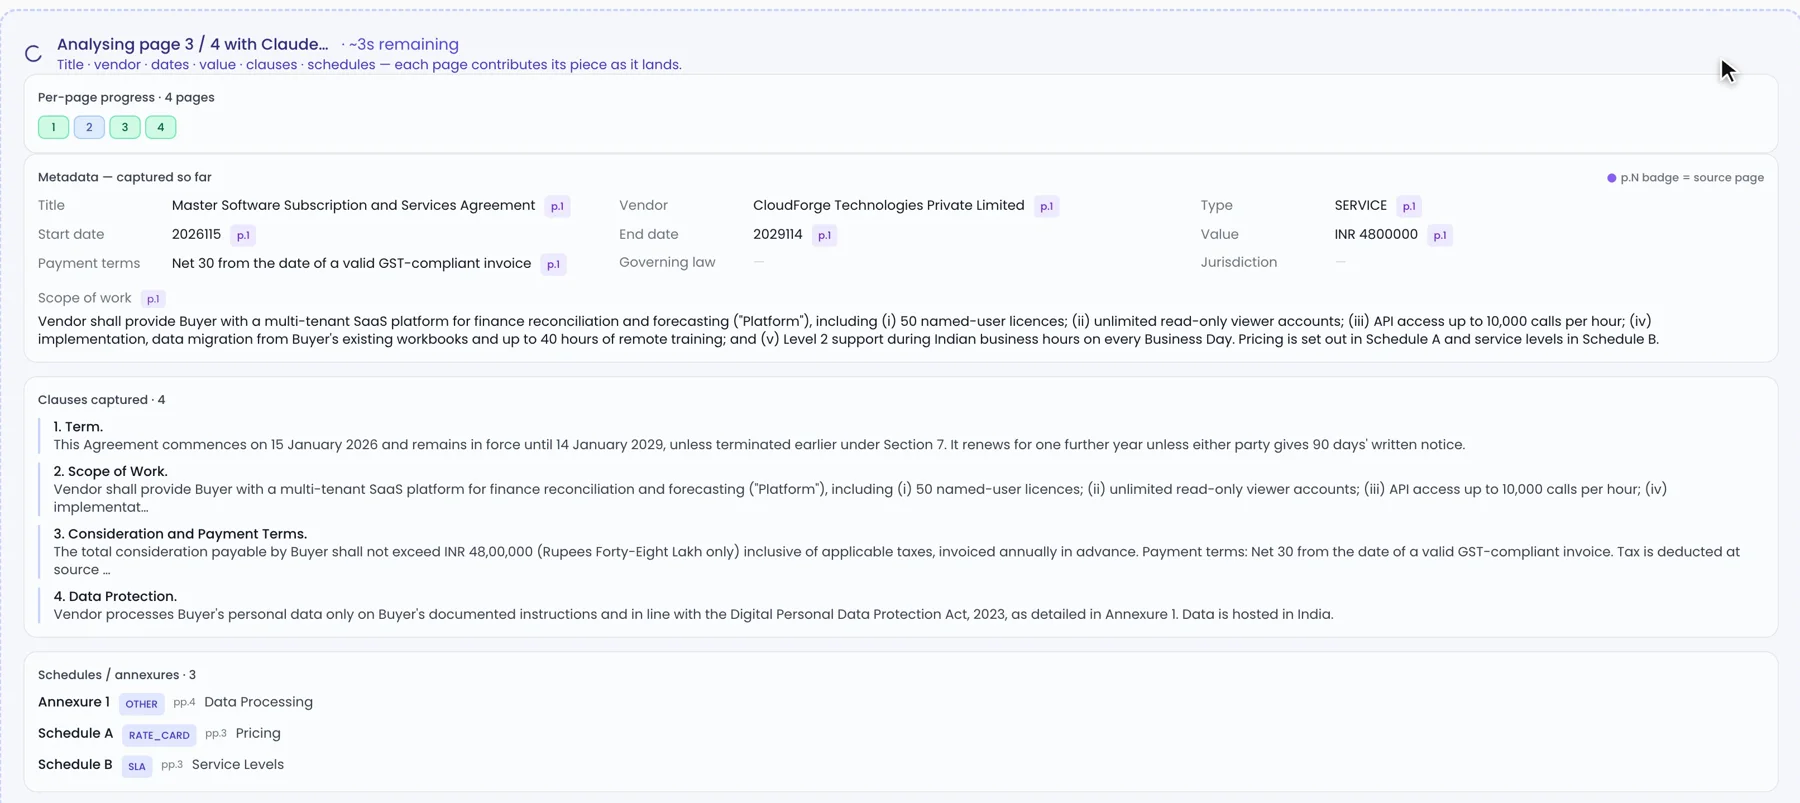This screenshot has width=1800, height=803.
Task: Click the SLA tag on Schedule B
Action: [137, 766]
